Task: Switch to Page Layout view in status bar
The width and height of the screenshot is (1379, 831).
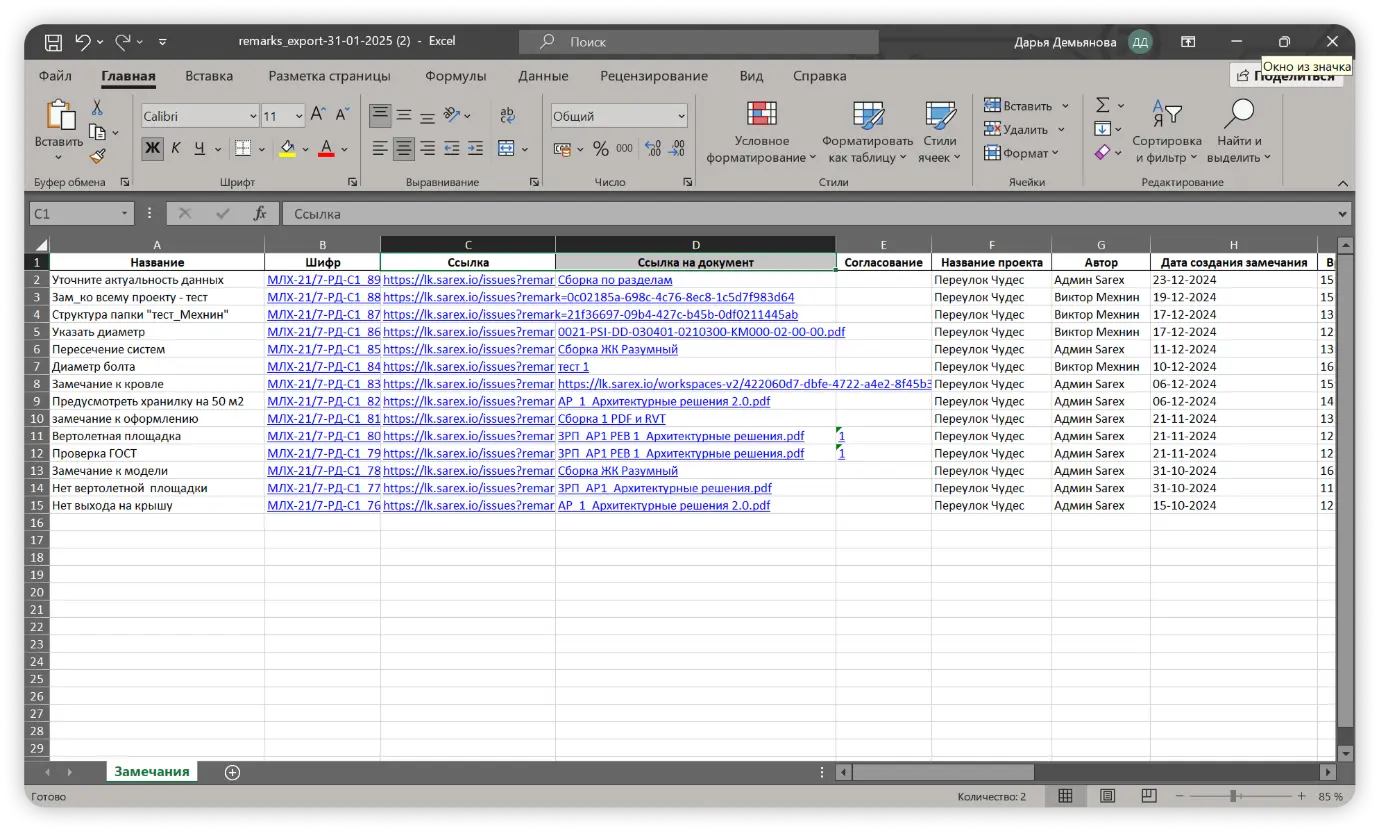Action: click(1107, 796)
